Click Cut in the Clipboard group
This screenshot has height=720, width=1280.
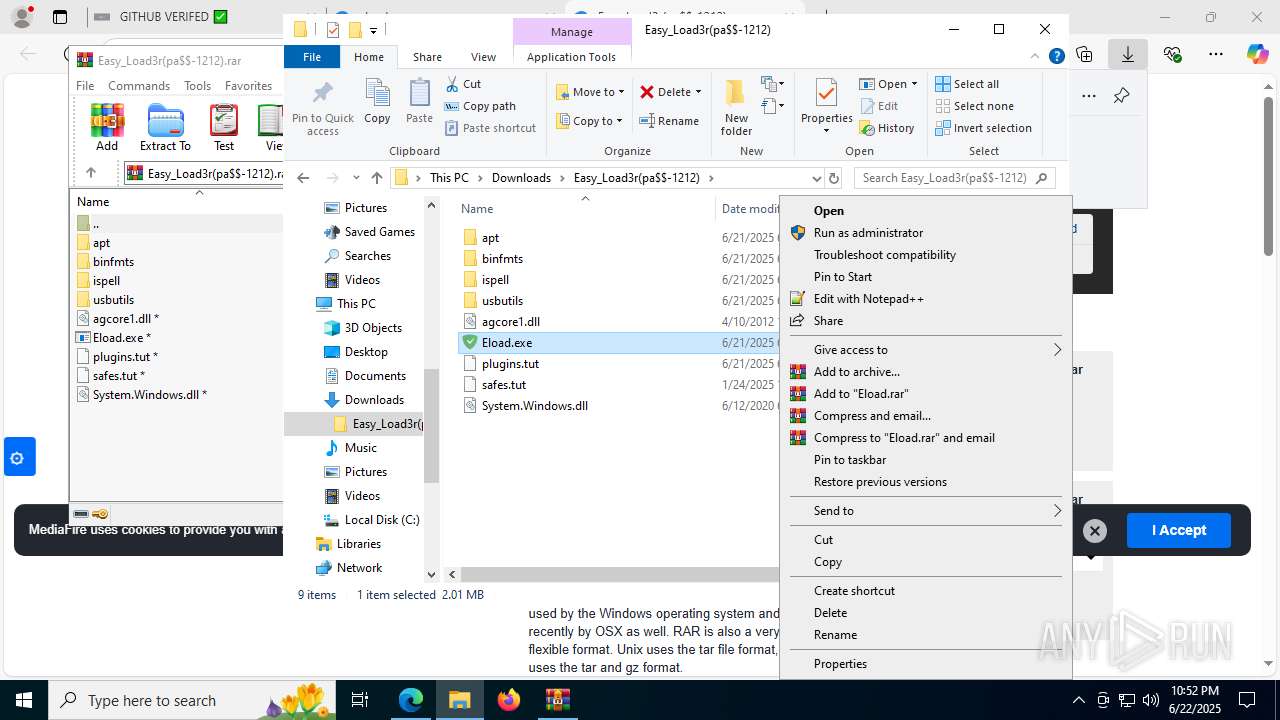[463, 84]
